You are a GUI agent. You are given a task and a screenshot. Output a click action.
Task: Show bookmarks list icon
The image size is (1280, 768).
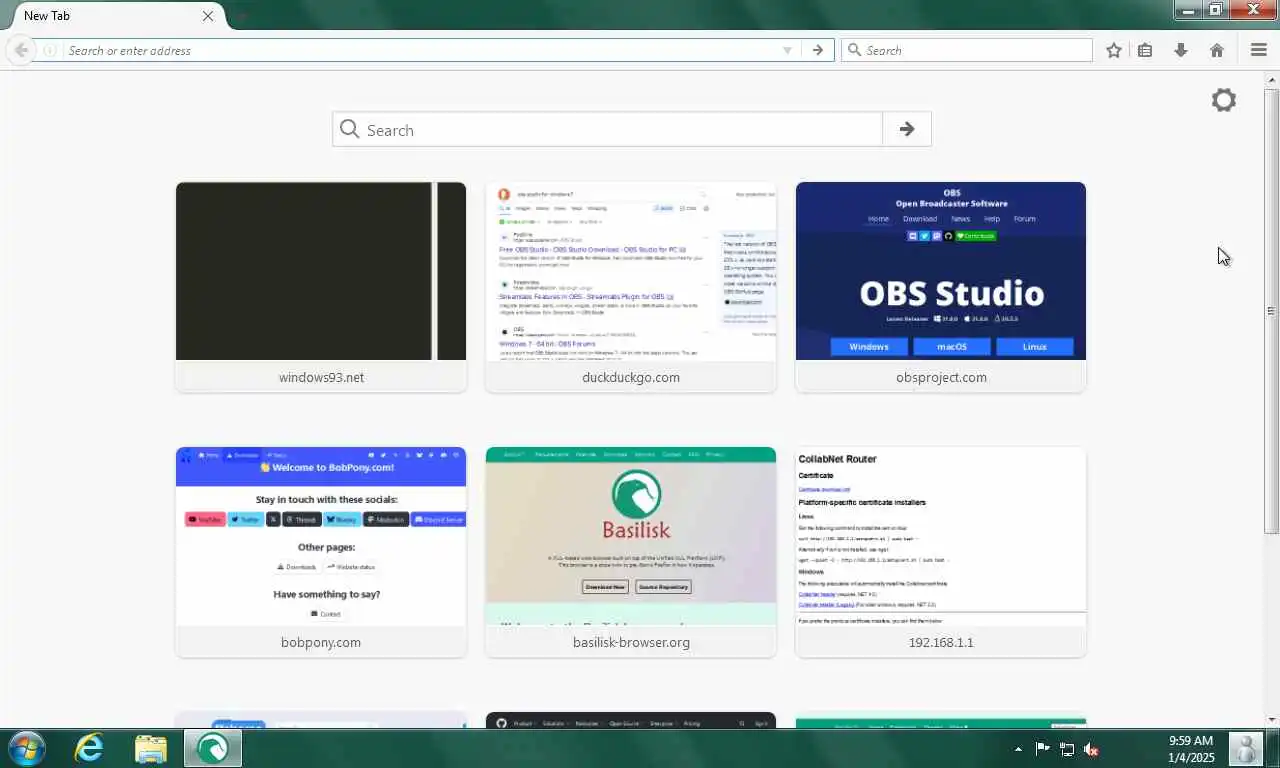coord(1145,50)
